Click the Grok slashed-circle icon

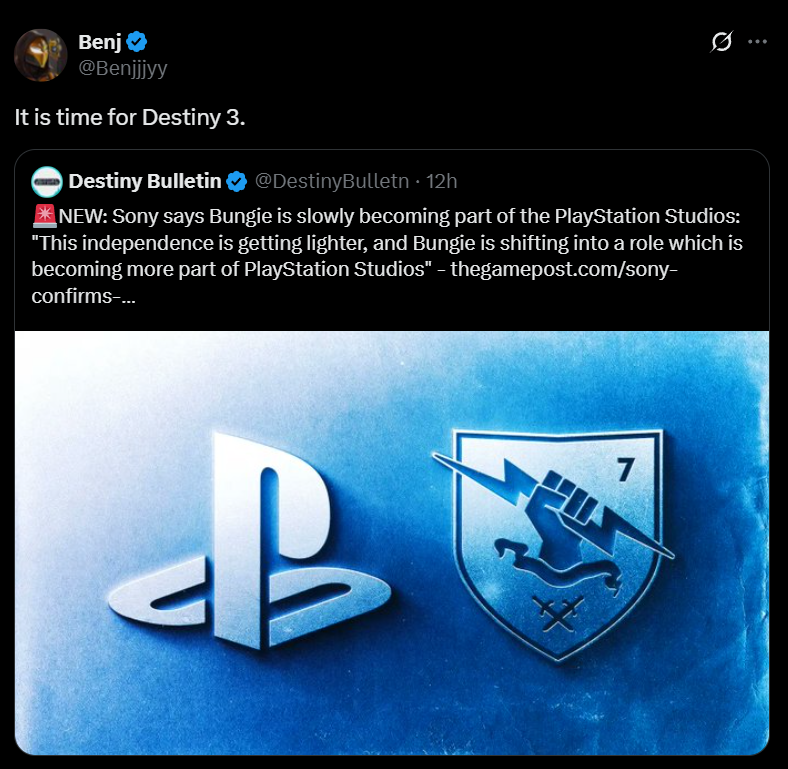722,42
